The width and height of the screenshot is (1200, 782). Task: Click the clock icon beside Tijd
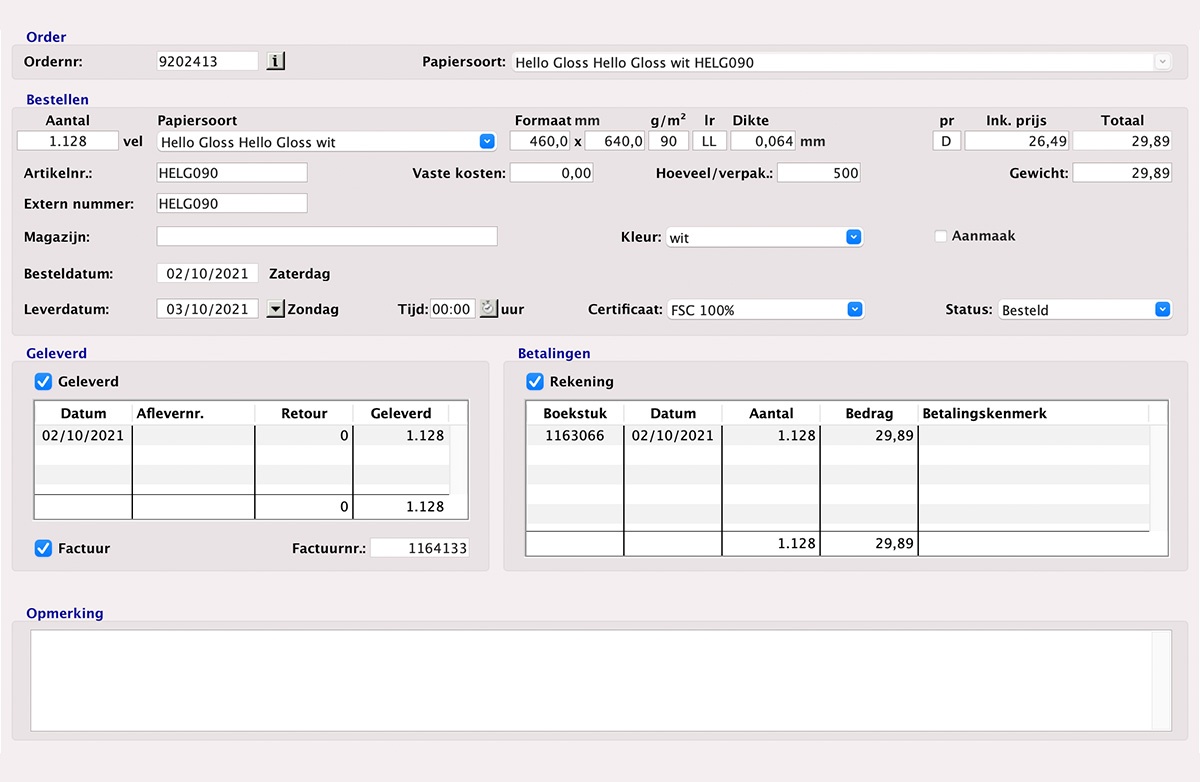click(x=488, y=309)
